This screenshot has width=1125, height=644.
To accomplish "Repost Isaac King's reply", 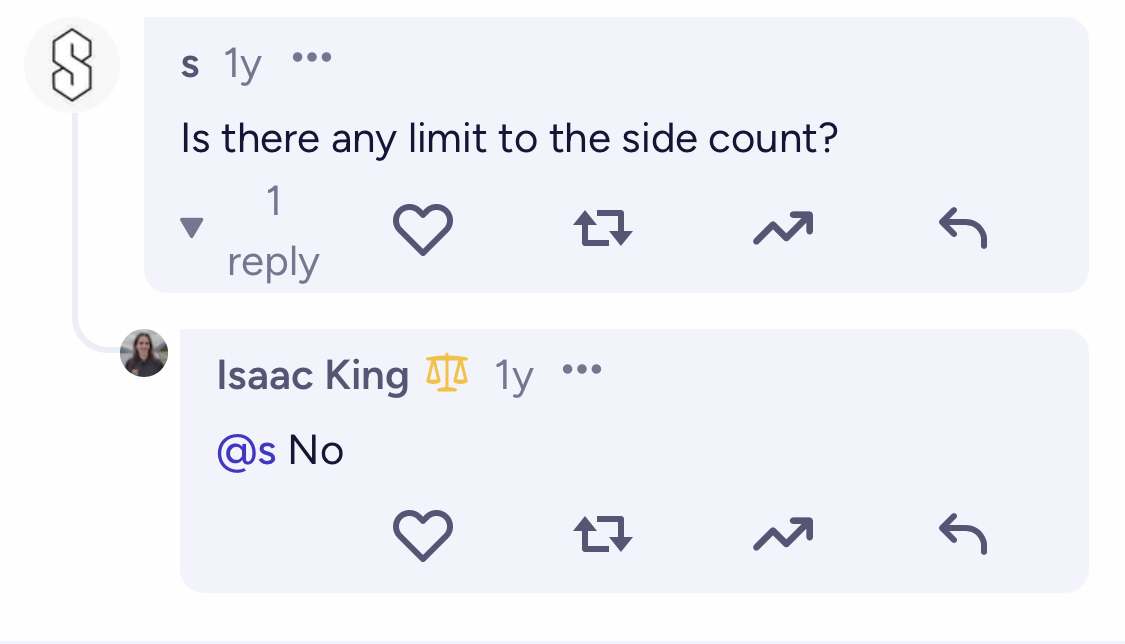I will tap(603, 534).
